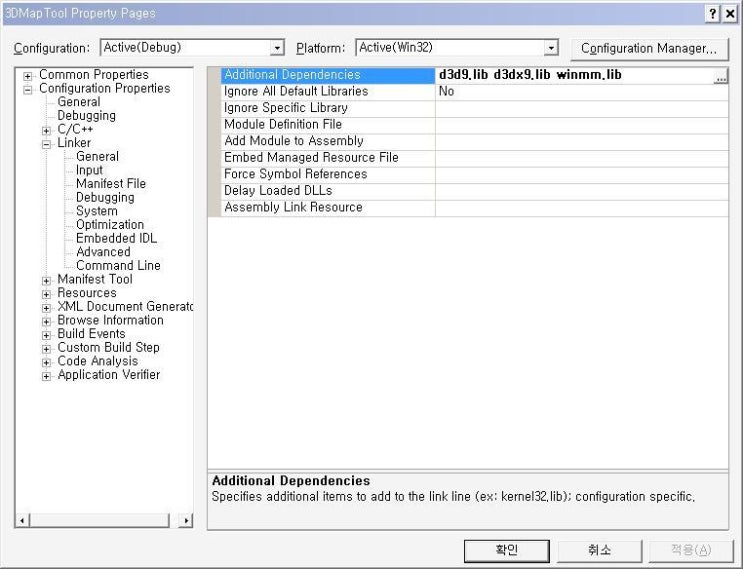
Task: Expand the Common Properties node
Action: point(27,75)
